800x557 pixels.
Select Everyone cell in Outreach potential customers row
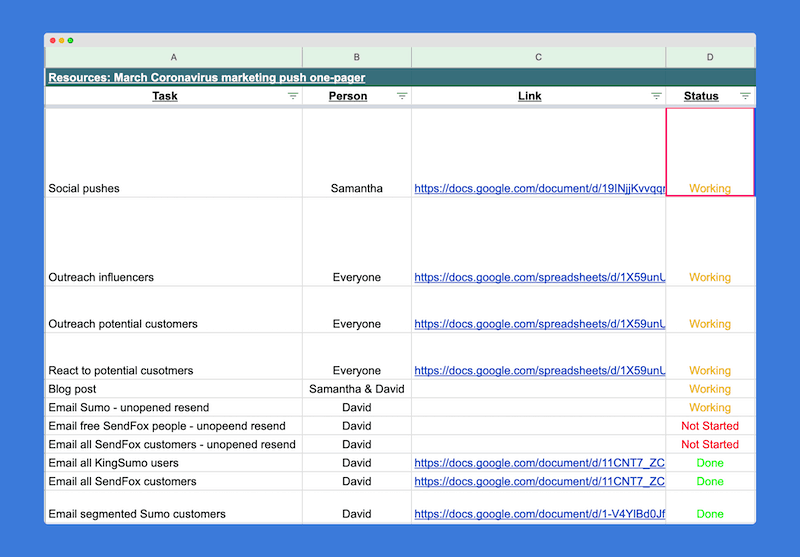[357, 310]
